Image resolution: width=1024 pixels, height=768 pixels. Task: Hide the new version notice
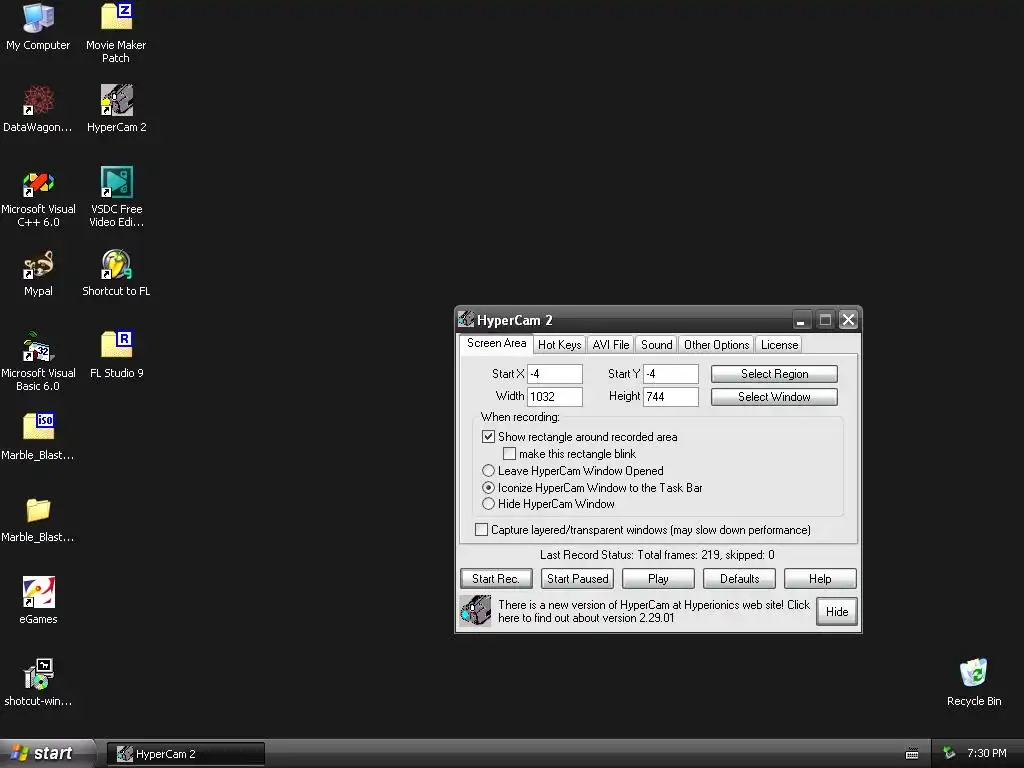[x=837, y=611]
